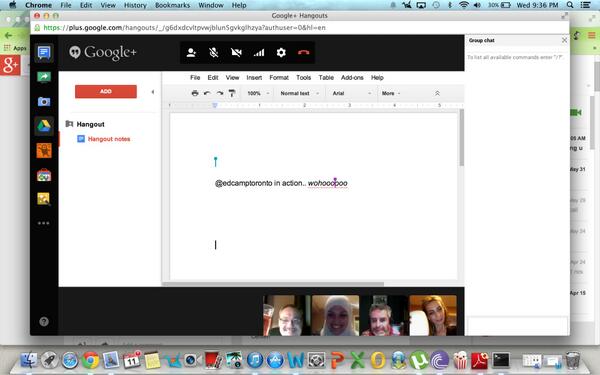Screen dimensions: 600x375
Task: Select the paint format tool
Action: coord(232,93)
